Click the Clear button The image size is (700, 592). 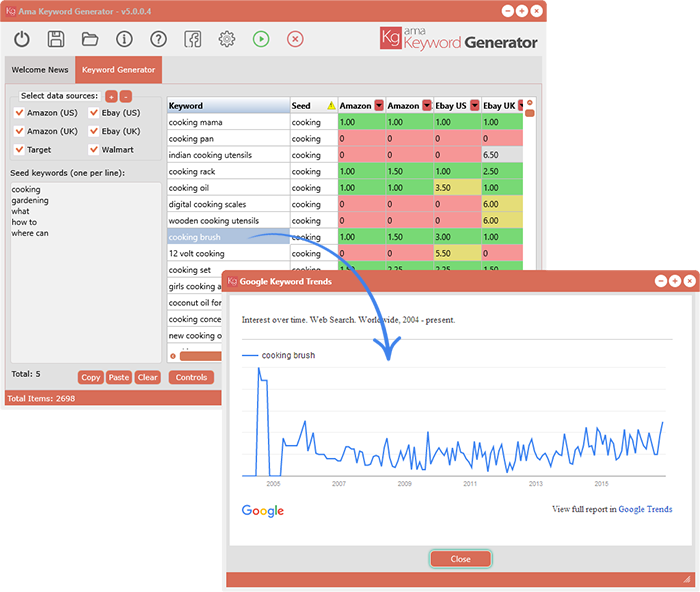pos(147,377)
